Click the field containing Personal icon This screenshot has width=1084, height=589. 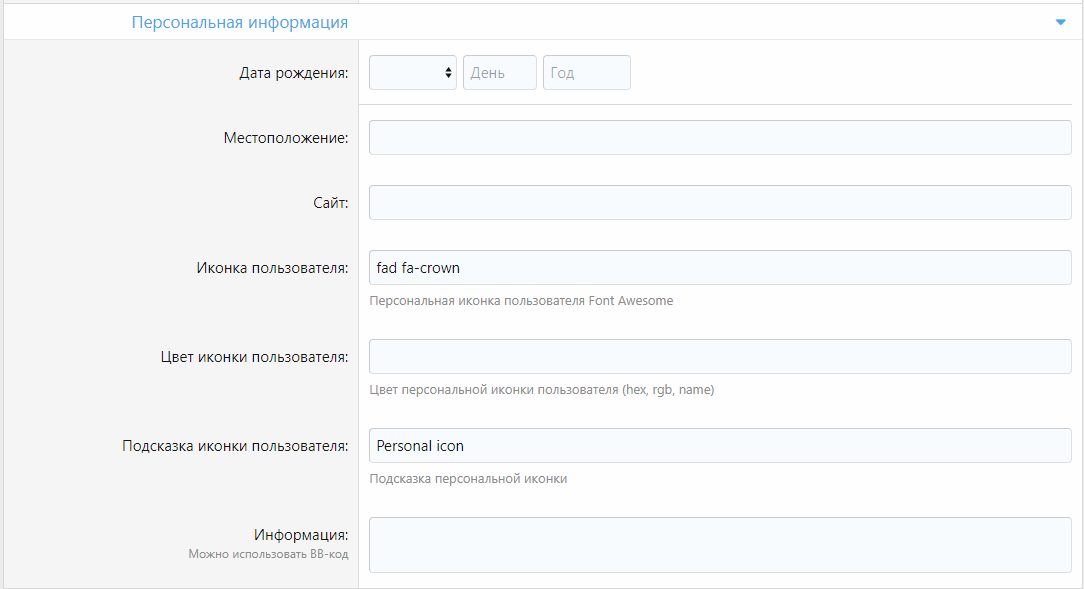(719, 446)
